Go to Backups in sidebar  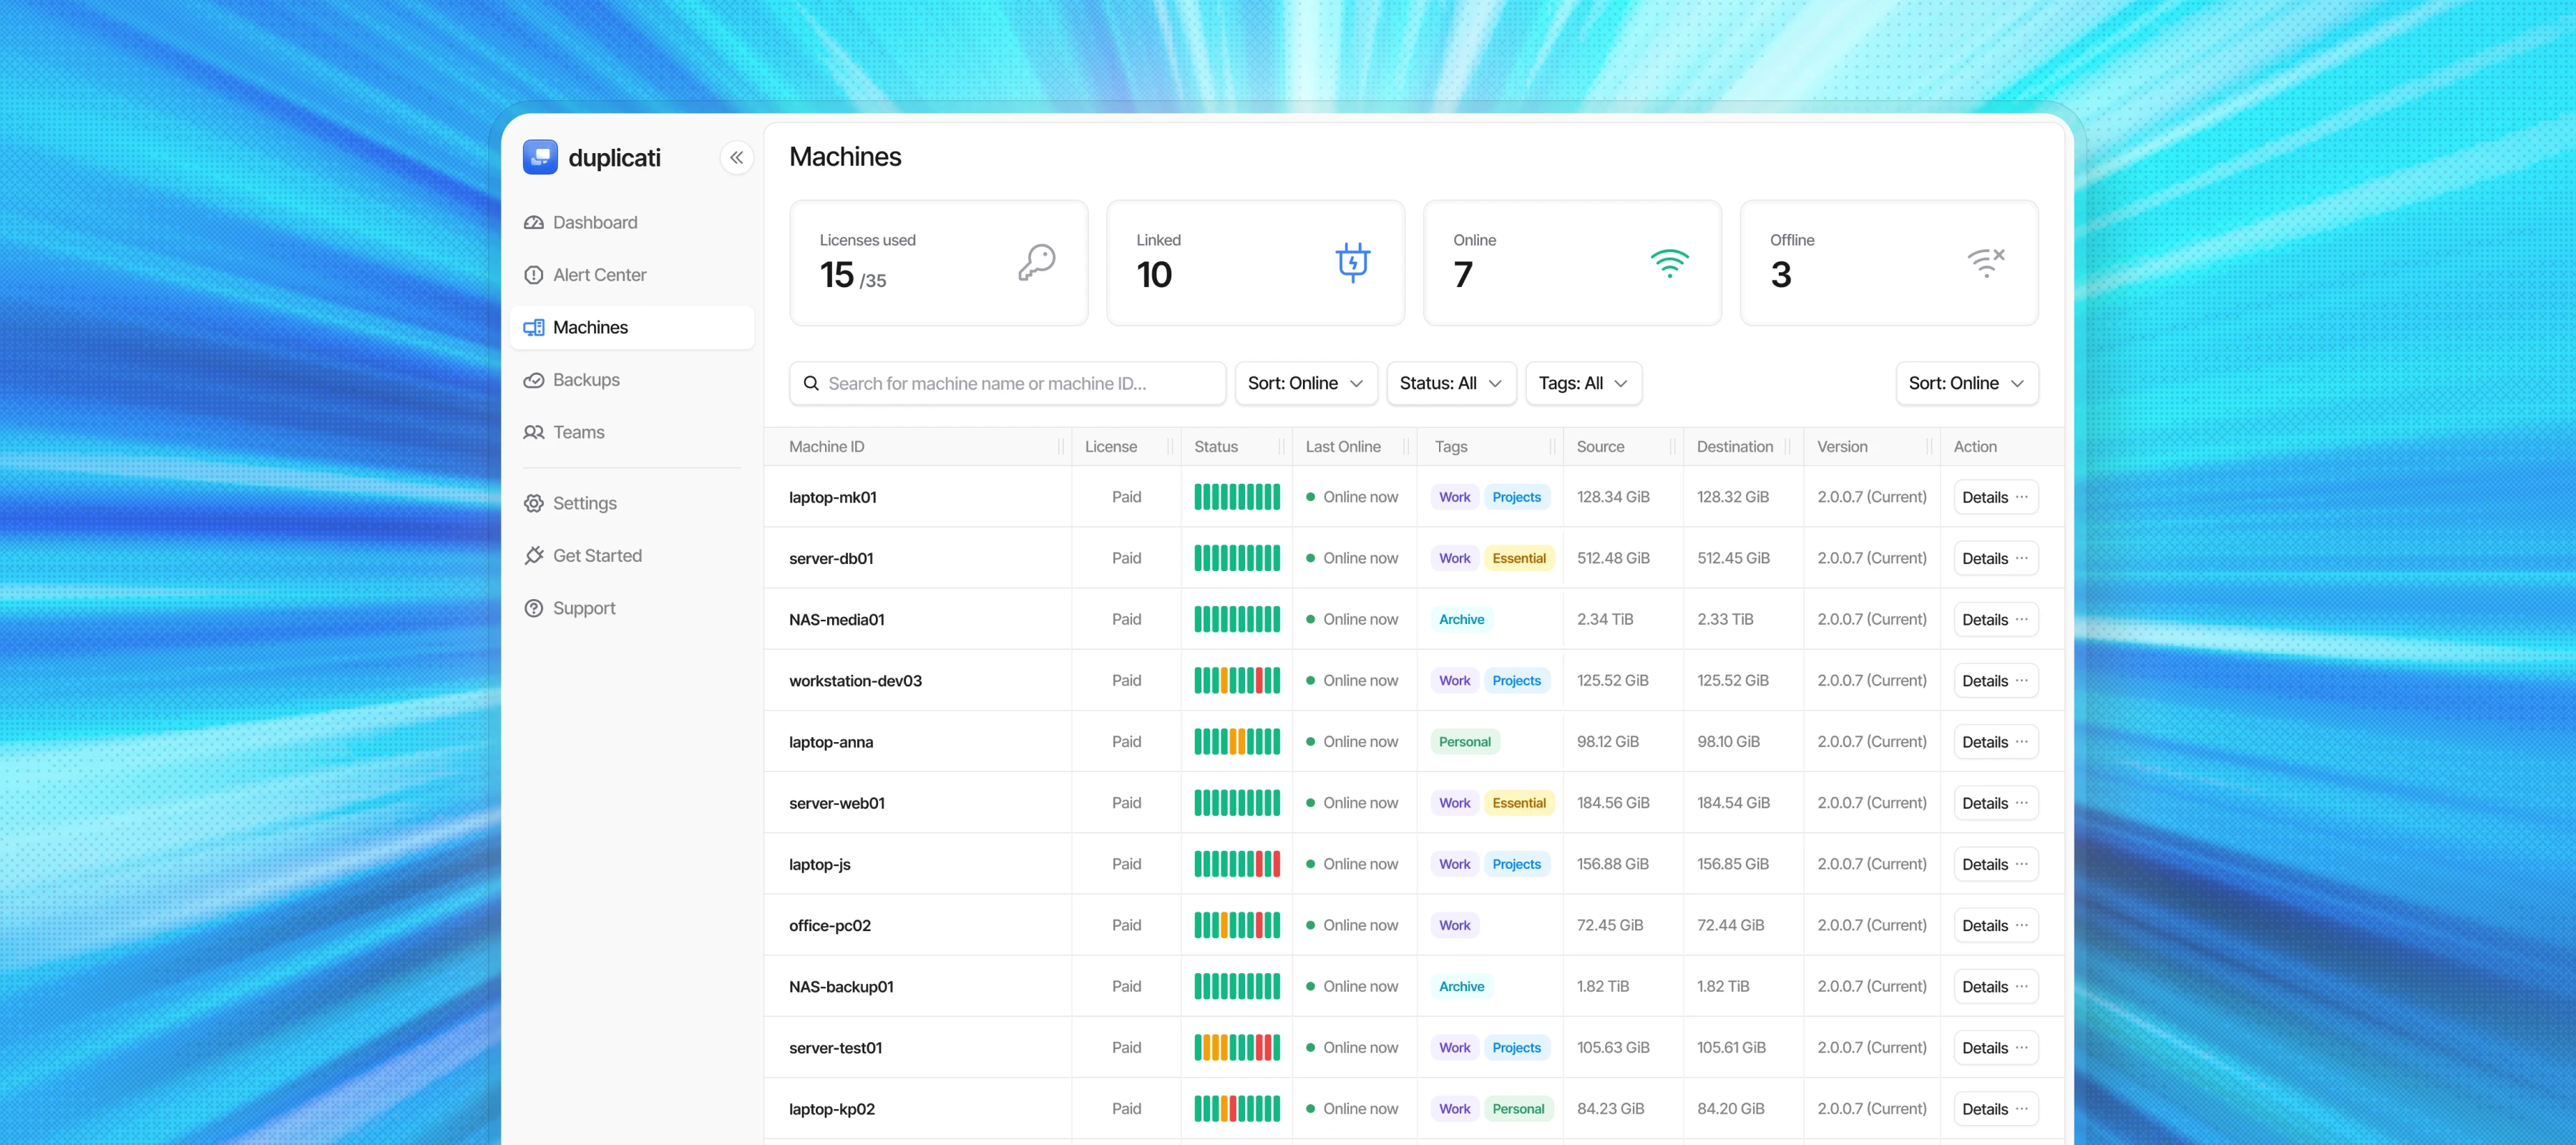click(x=586, y=380)
